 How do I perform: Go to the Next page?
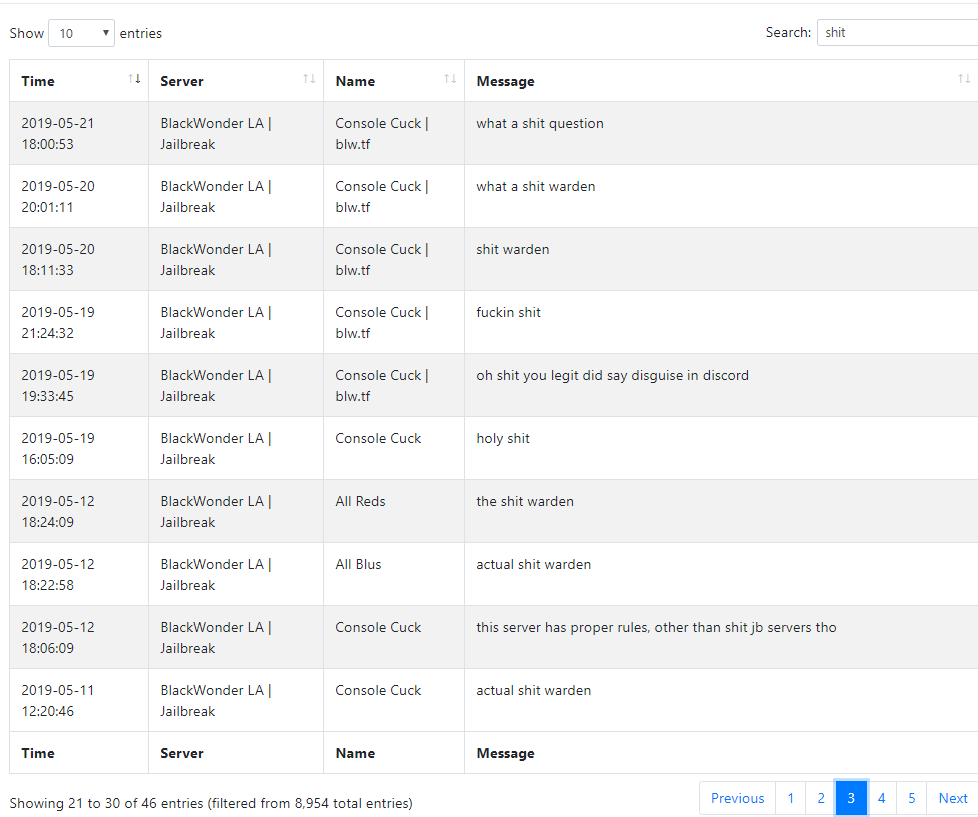(x=952, y=798)
